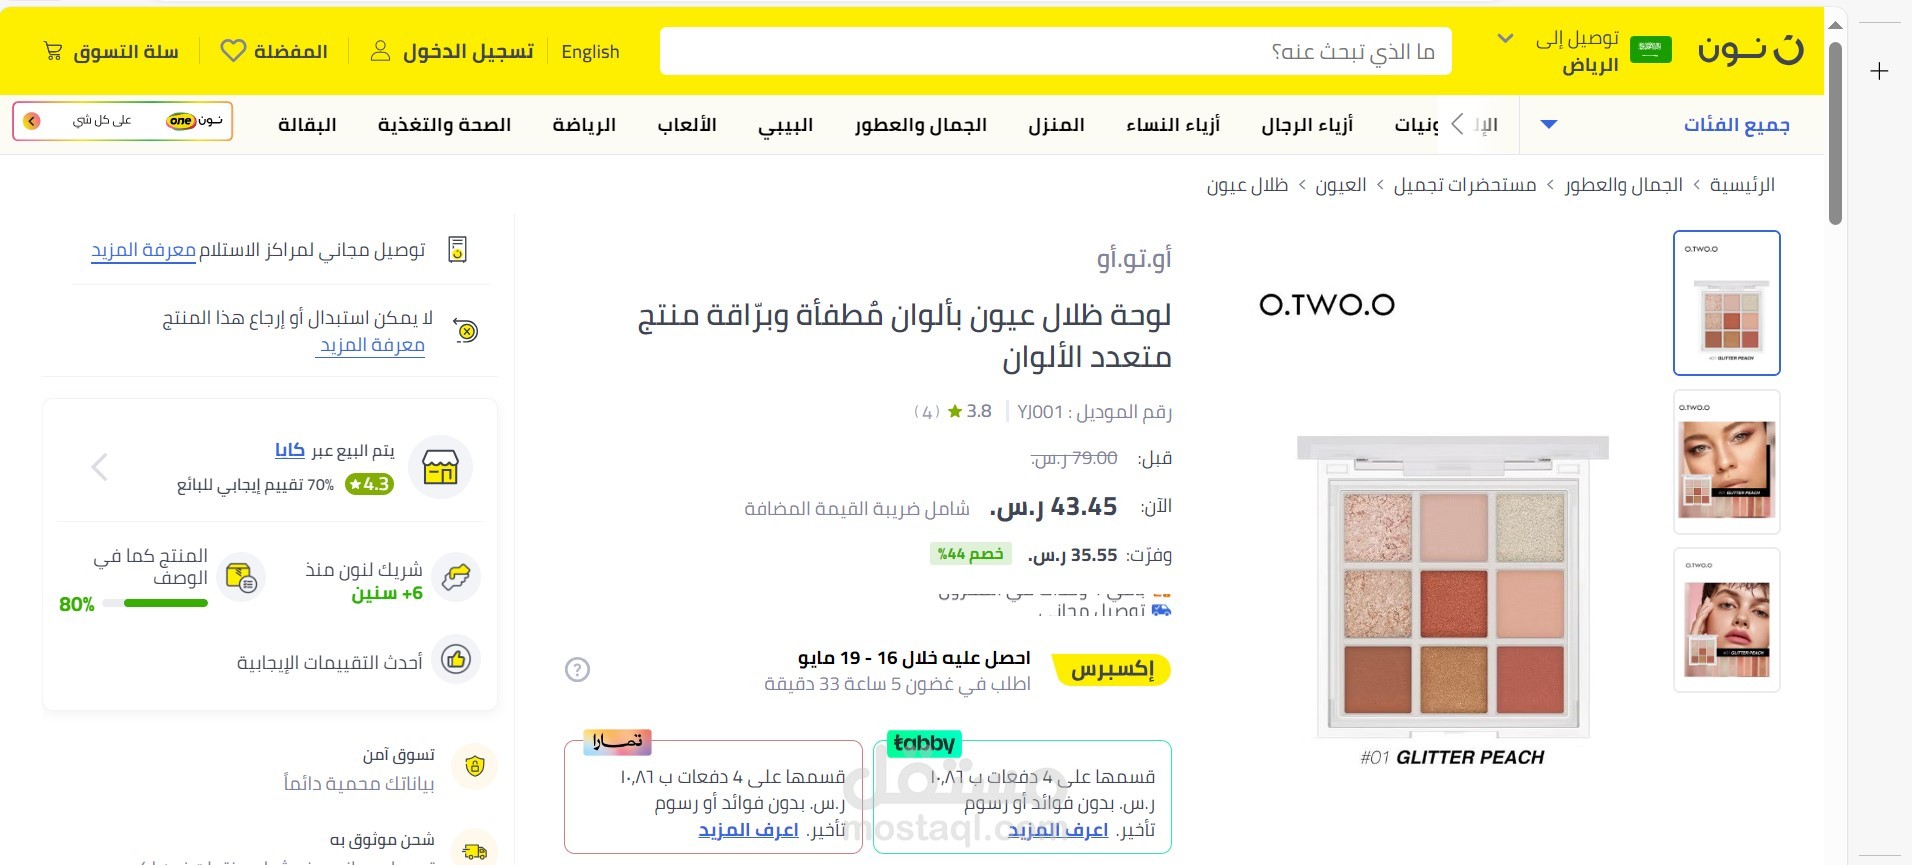Open the جميع الفئات menu
This screenshot has width=1912, height=865.
[x=1736, y=125]
